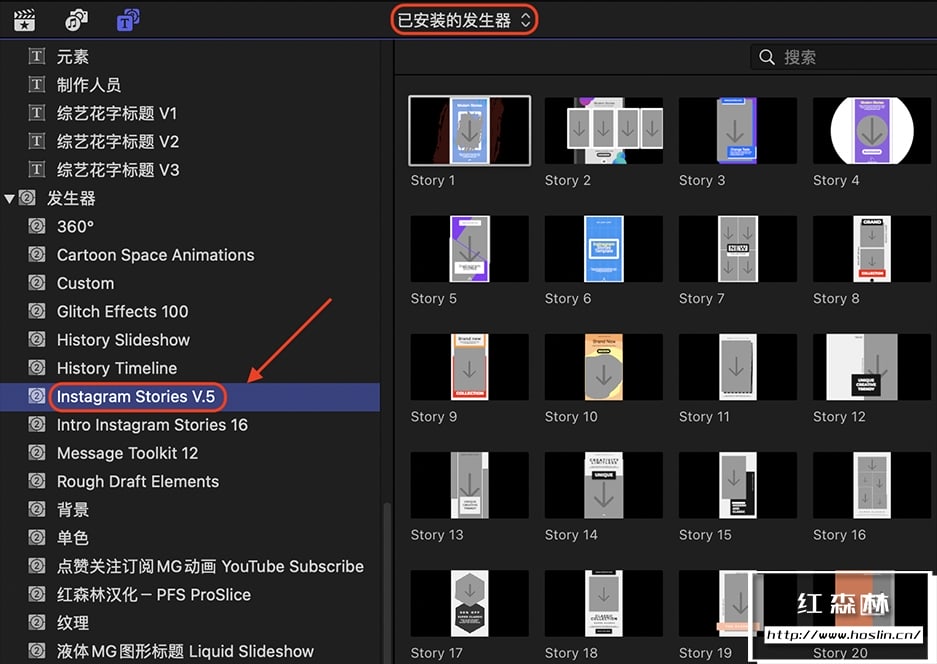Select the Story 17 generator thumbnail
This screenshot has height=664, width=937.
470,604
